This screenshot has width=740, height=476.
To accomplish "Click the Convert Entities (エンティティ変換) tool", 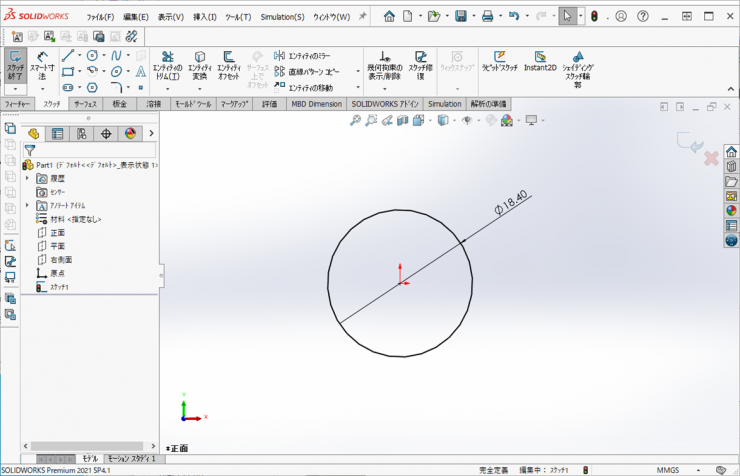I will 200,66.
